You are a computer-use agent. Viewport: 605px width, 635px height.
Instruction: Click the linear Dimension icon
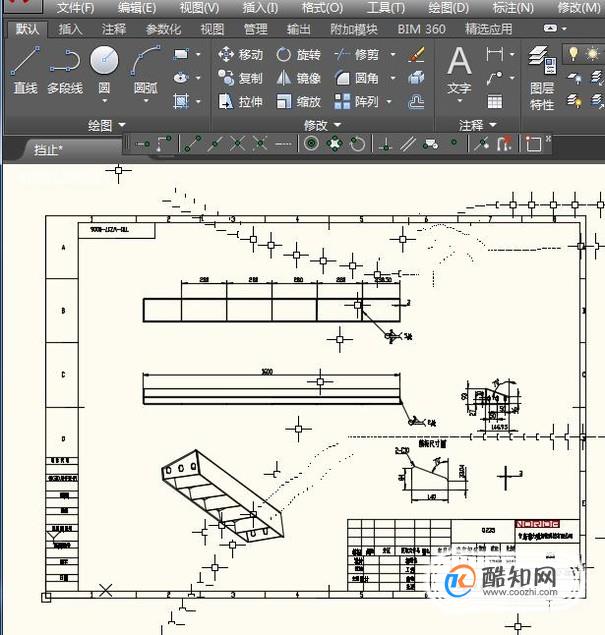494,54
